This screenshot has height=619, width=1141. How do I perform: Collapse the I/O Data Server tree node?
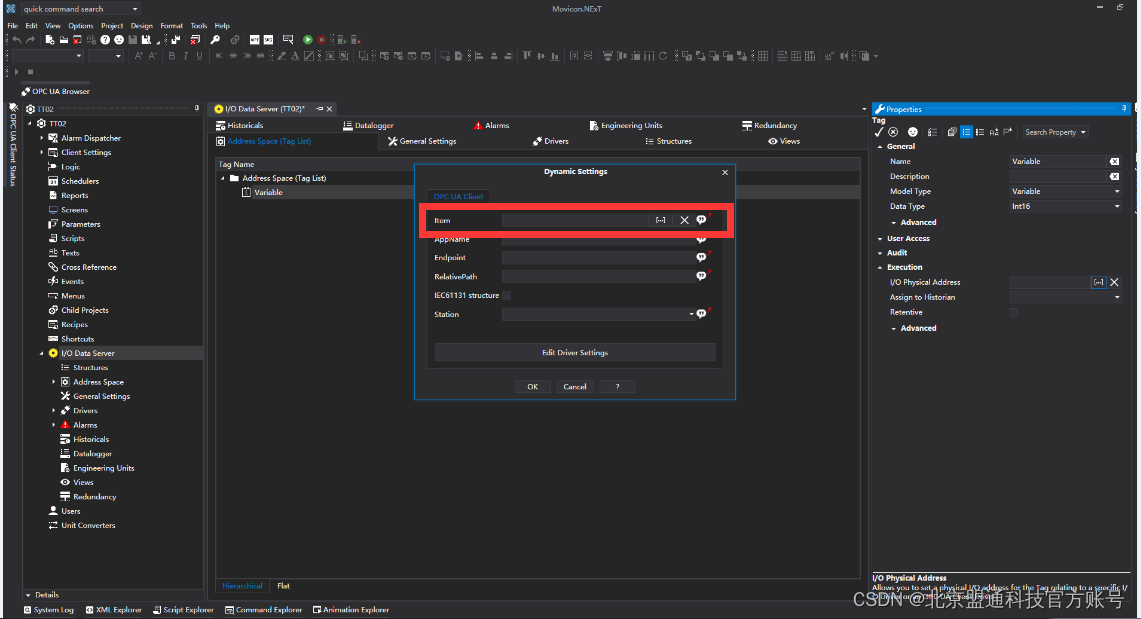pyautogui.click(x=41, y=354)
